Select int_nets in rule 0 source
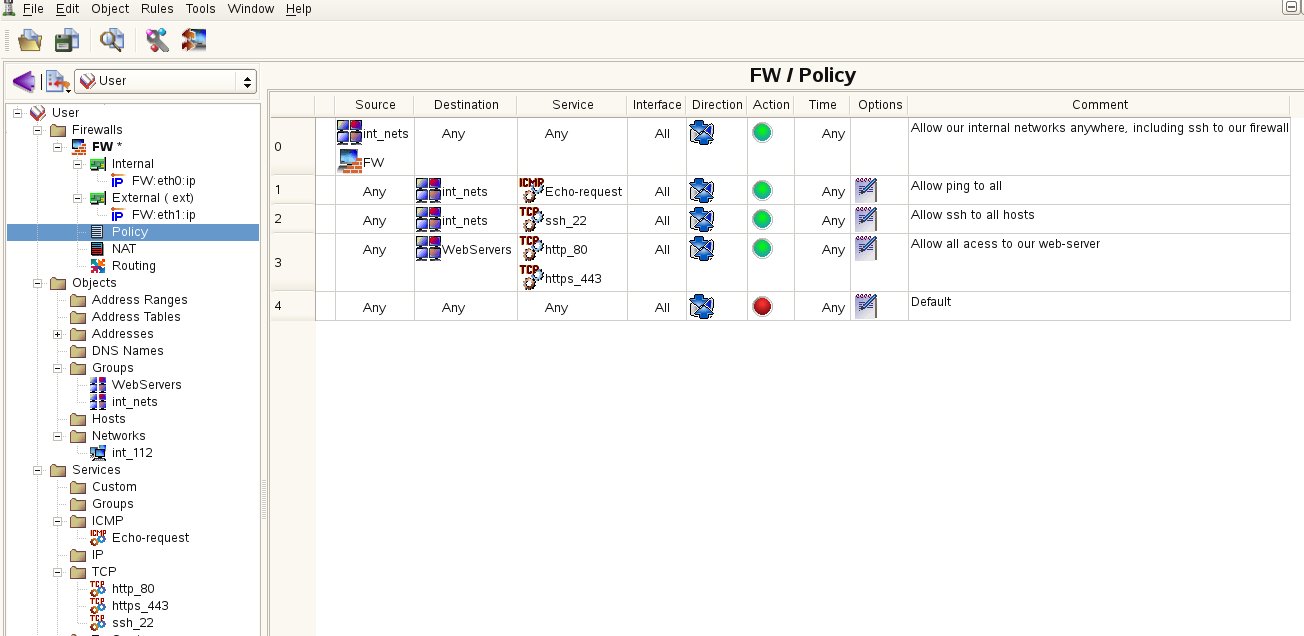The height and width of the screenshot is (636, 1304). pos(372,132)
